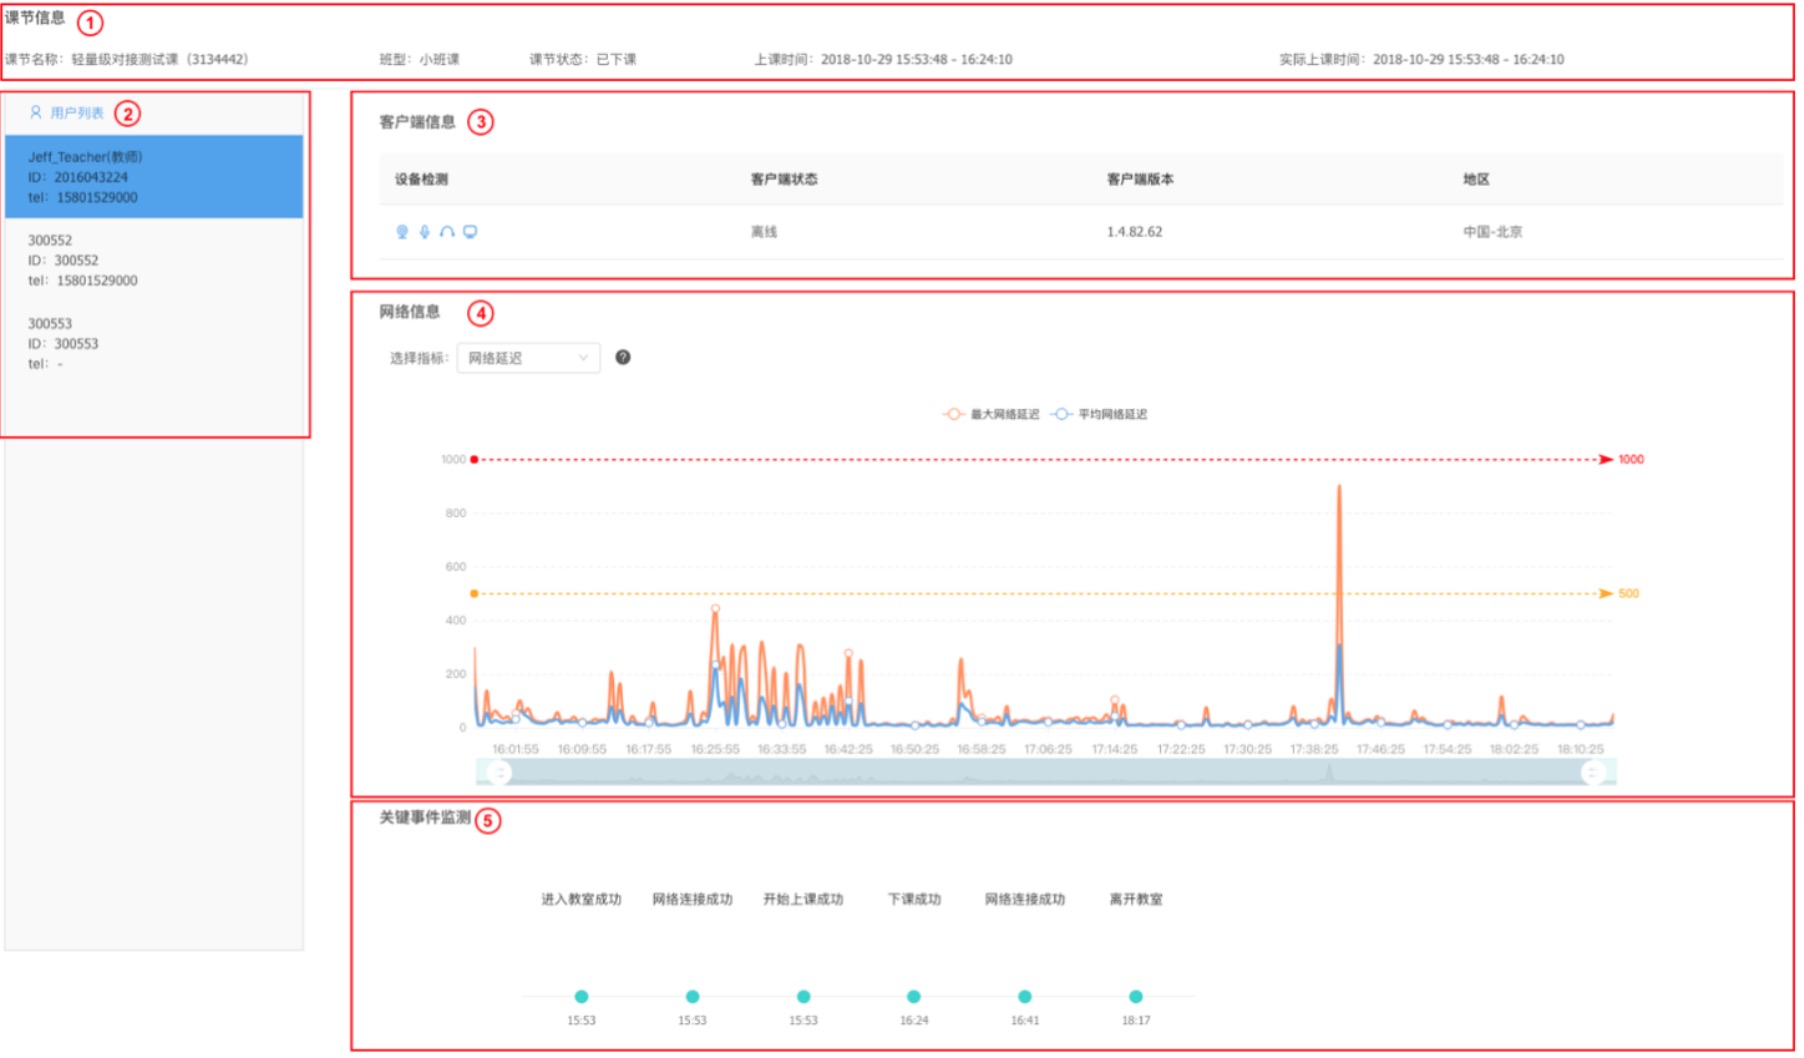1804x1058 pixels.
Task: Click the camera device check icon
Action: (402, 232)
